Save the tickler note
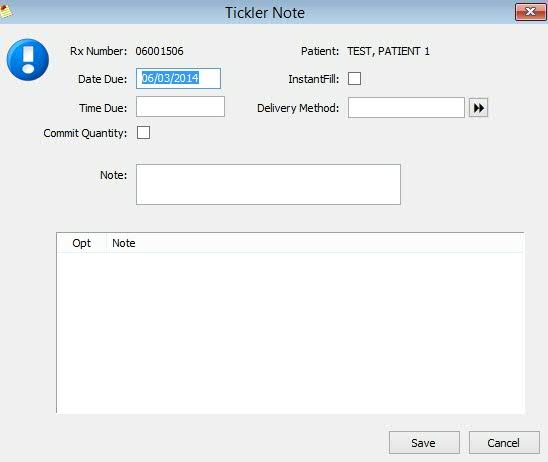 coord(424,443)
